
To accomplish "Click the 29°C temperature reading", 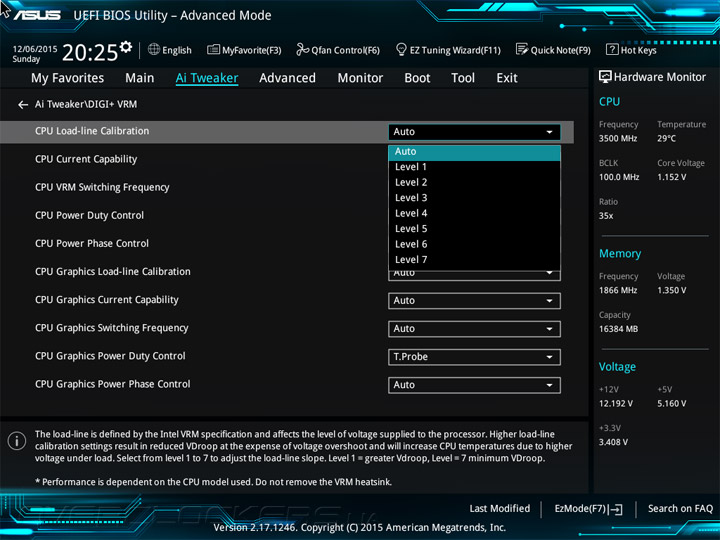I will coord(666,139).
